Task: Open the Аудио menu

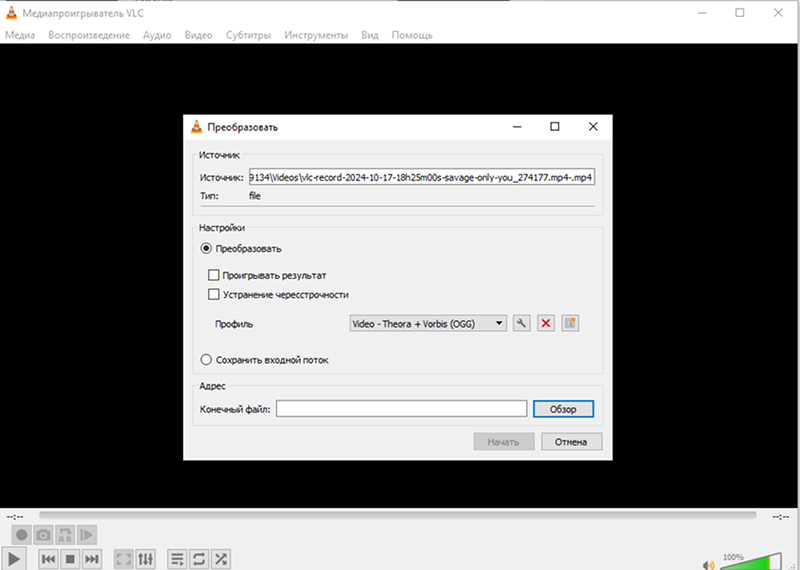Action: 157,35
